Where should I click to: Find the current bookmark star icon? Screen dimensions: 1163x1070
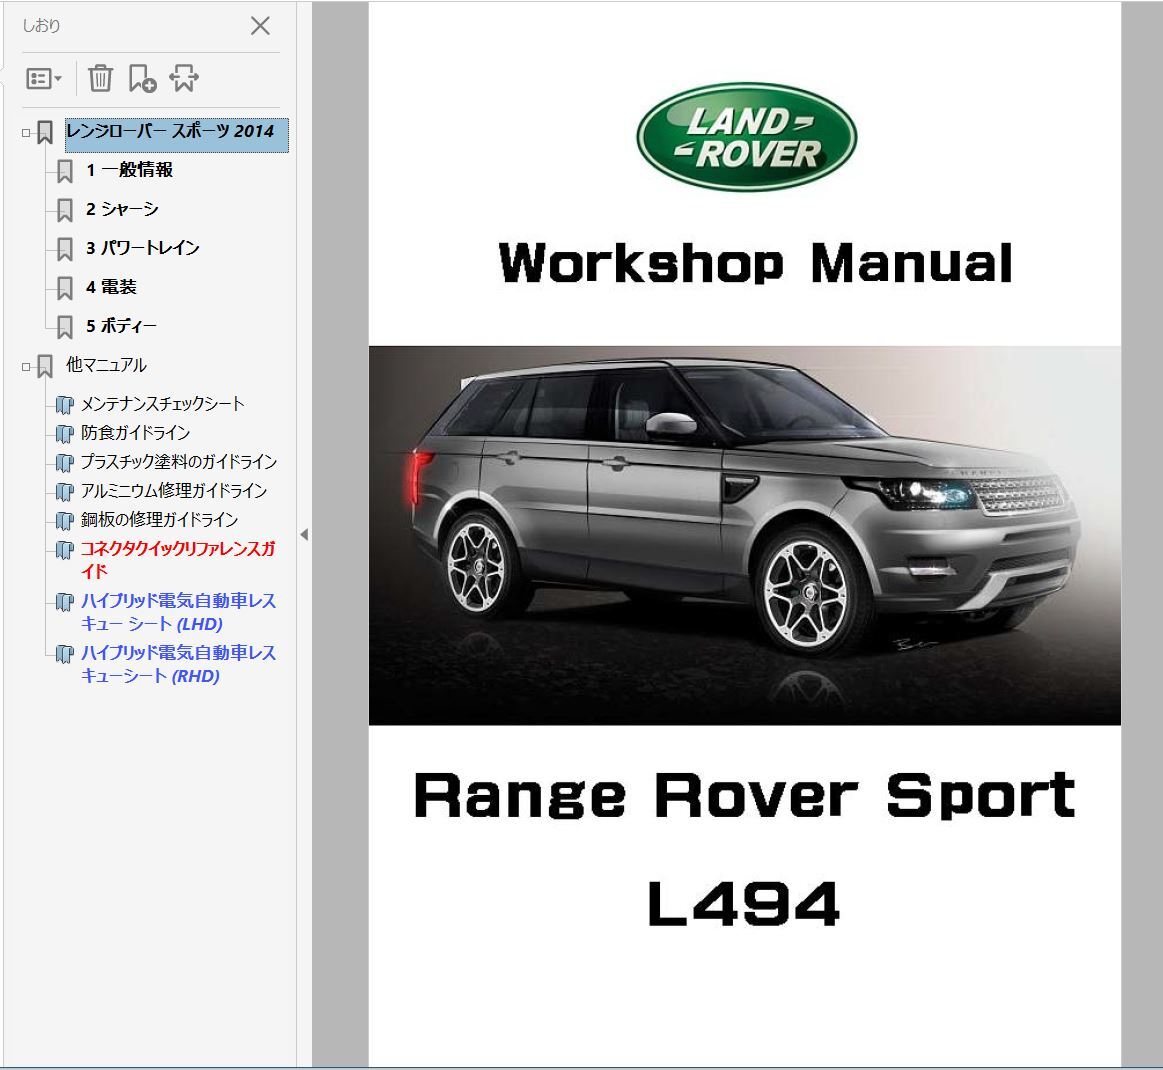[184, 78]
